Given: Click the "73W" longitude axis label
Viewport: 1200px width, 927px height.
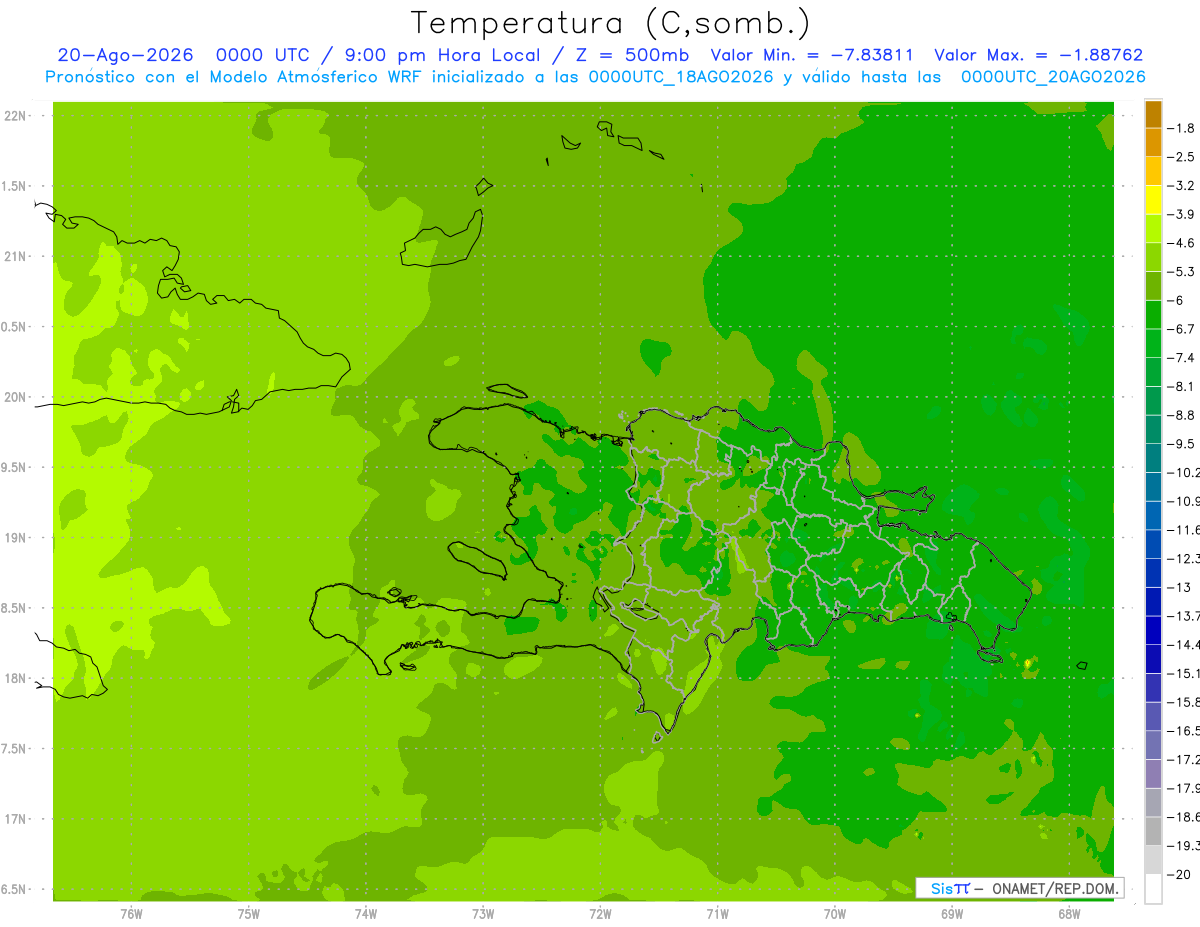Looking at the screenshot, I should point(483,913).
